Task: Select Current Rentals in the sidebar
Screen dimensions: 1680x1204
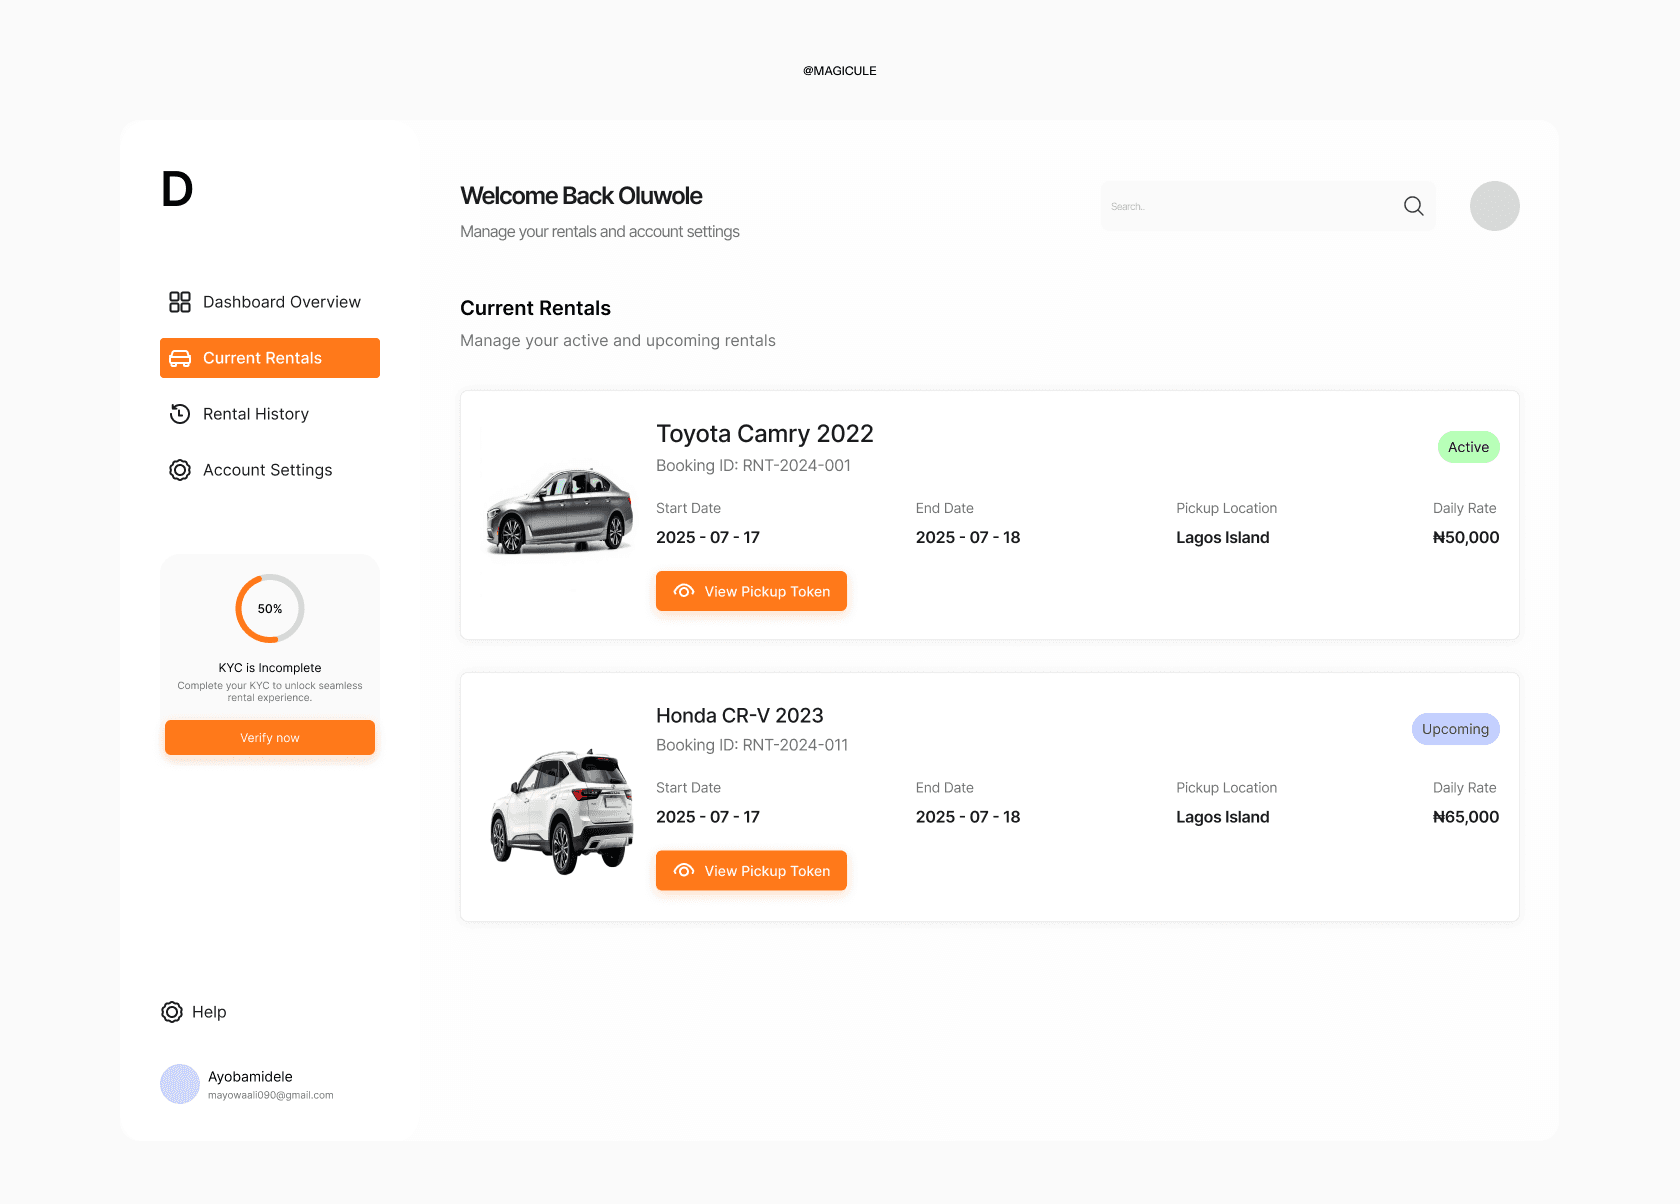Action: tap(270, 358)
